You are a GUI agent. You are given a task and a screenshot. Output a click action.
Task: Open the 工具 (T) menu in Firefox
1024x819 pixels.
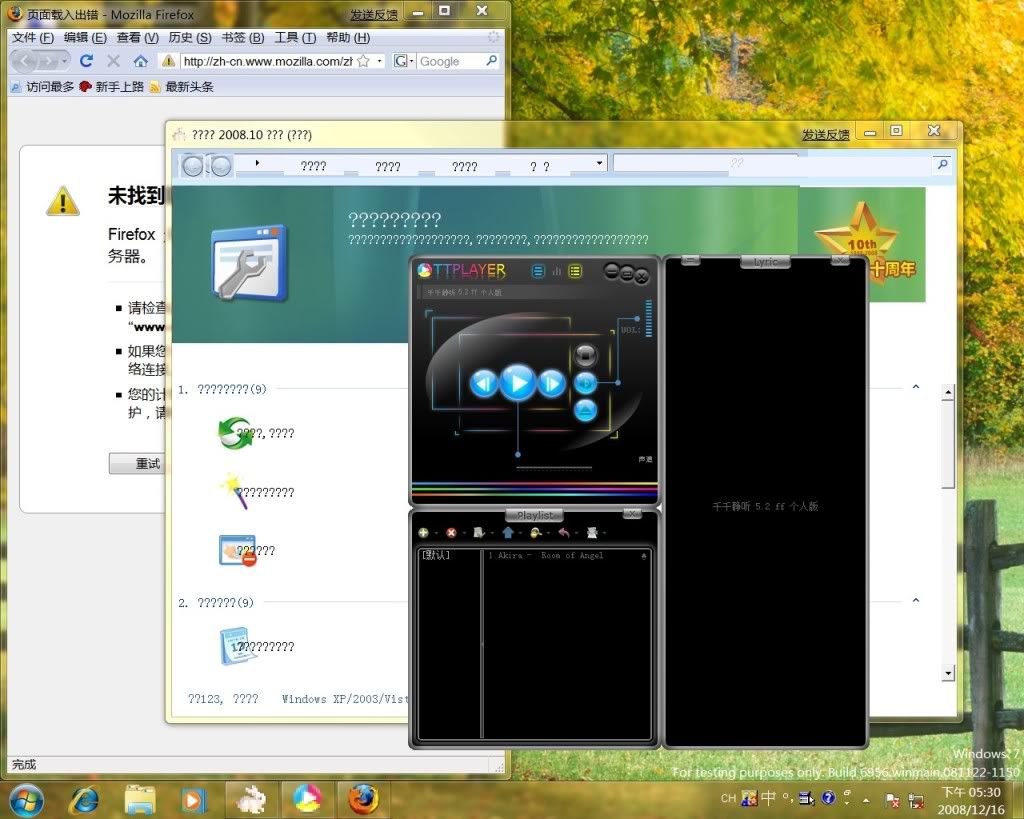click(x=295, y=38)
